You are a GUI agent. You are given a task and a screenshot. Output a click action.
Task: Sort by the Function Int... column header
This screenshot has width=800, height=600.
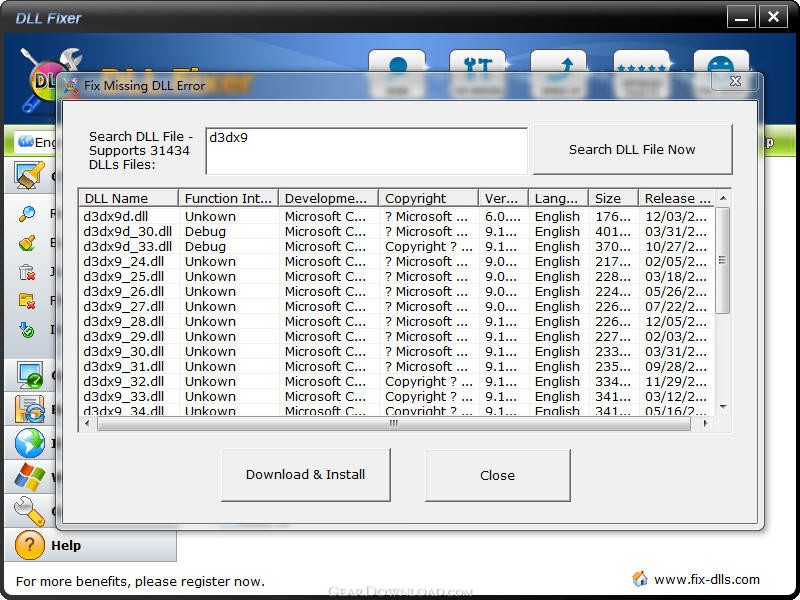228,198
